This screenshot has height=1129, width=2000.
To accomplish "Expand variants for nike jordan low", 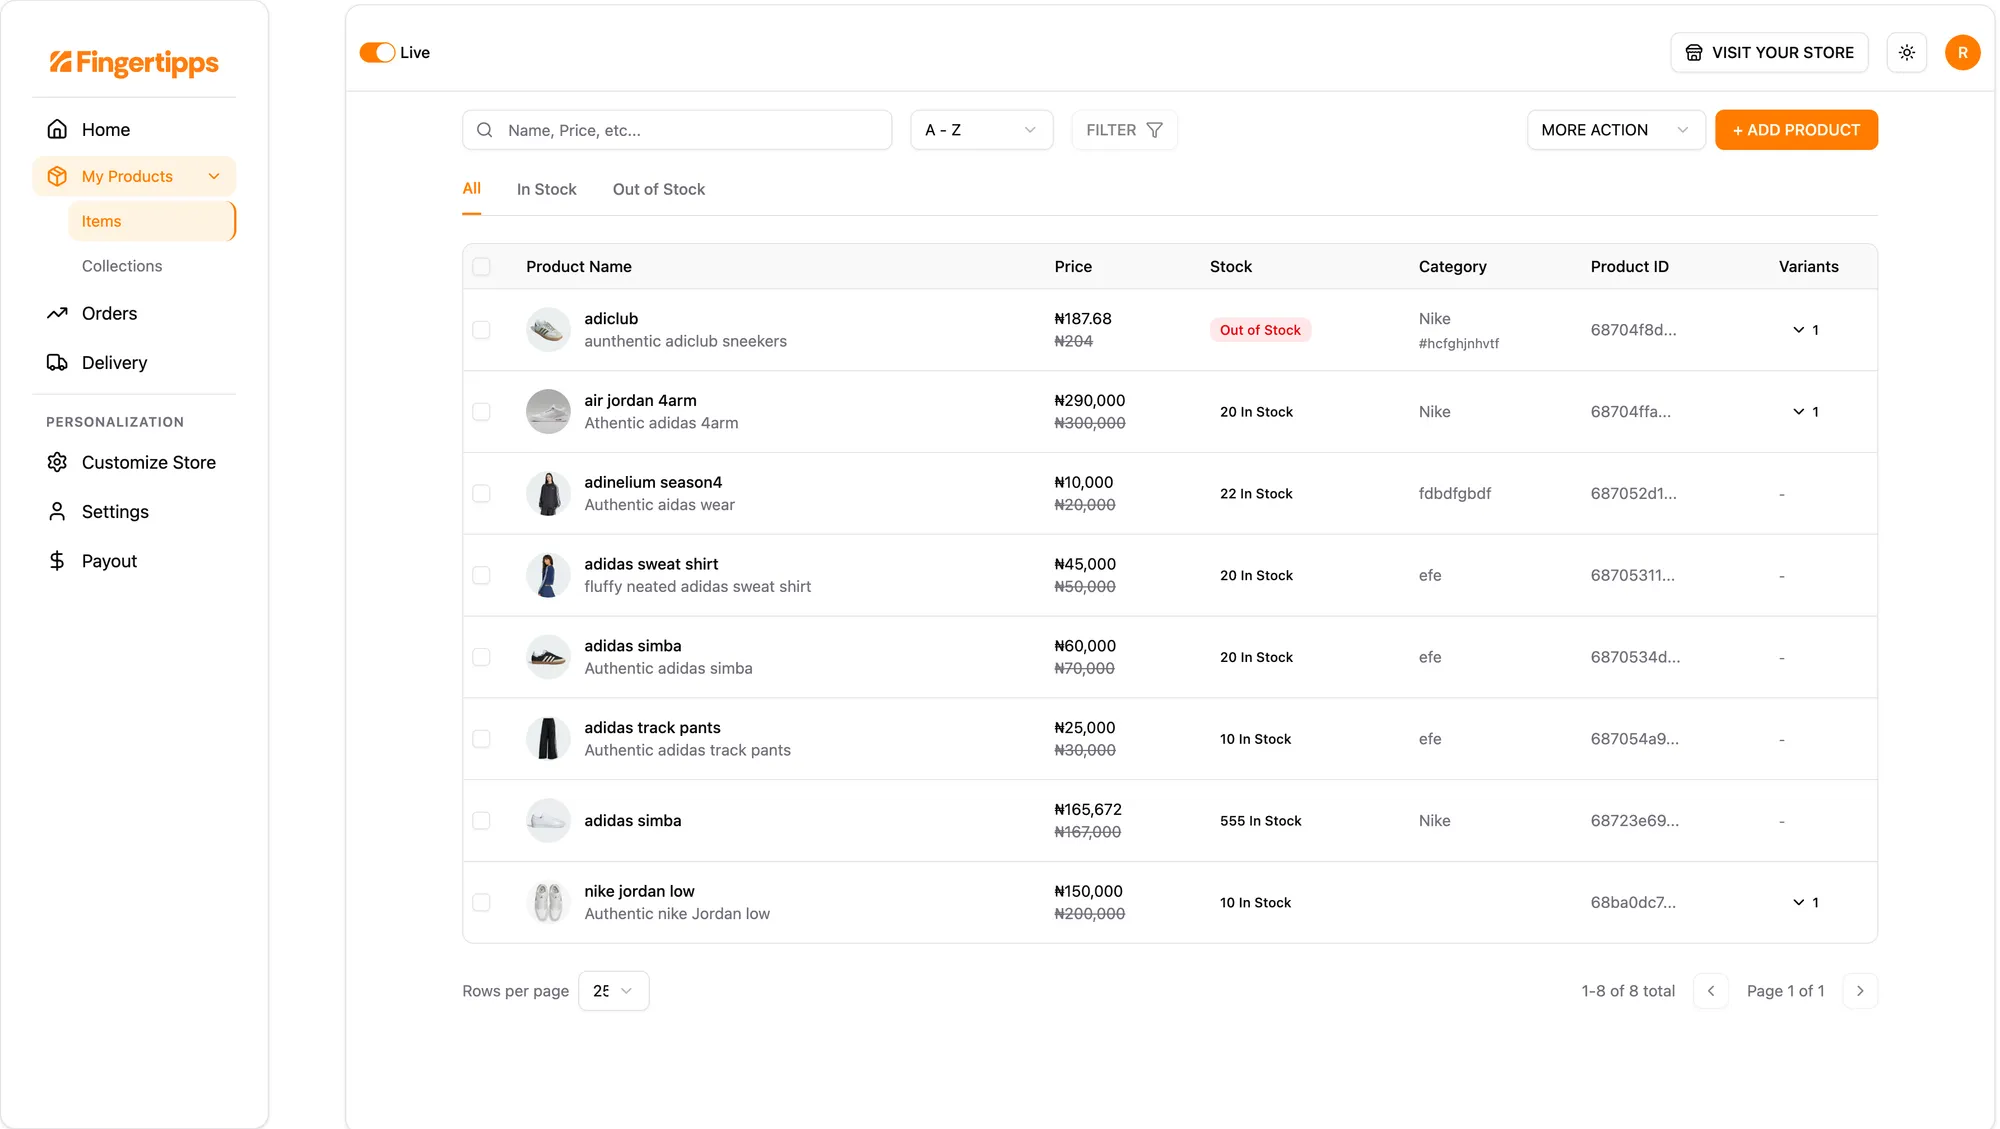I will tap(1798, 902).
